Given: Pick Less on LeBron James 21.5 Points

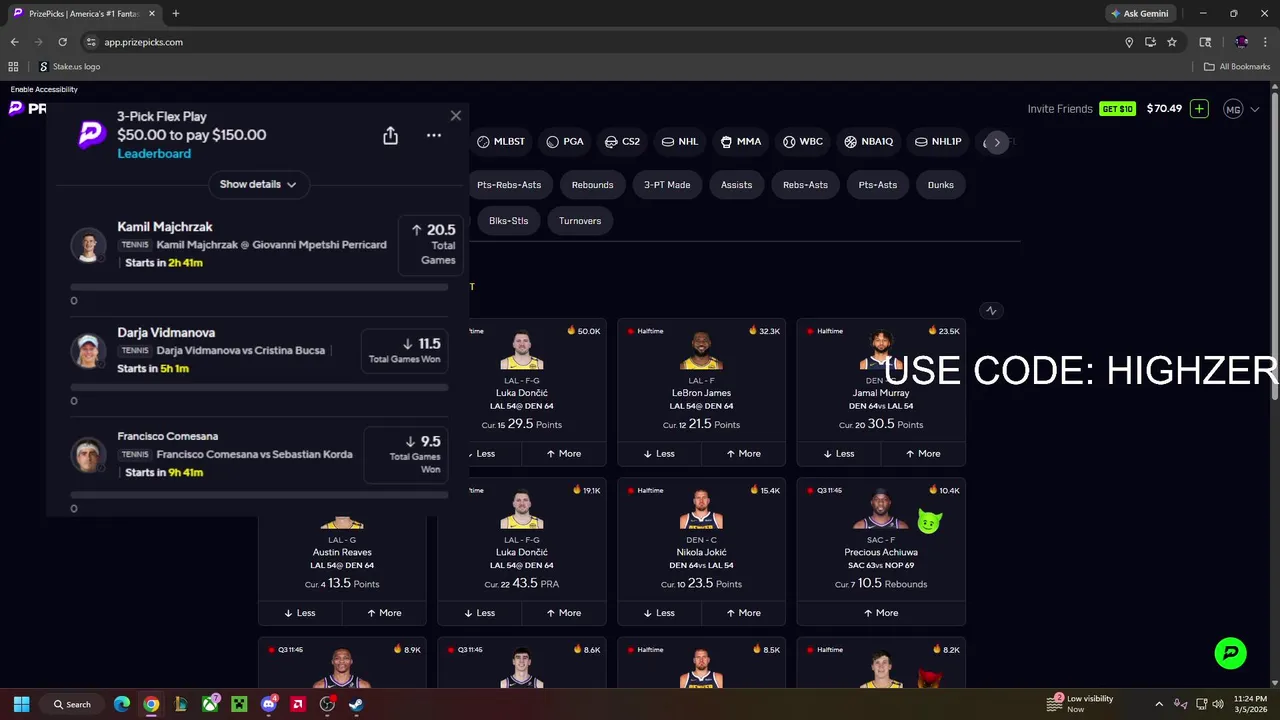Looking at the screenshot, I should tap(659, 453).
